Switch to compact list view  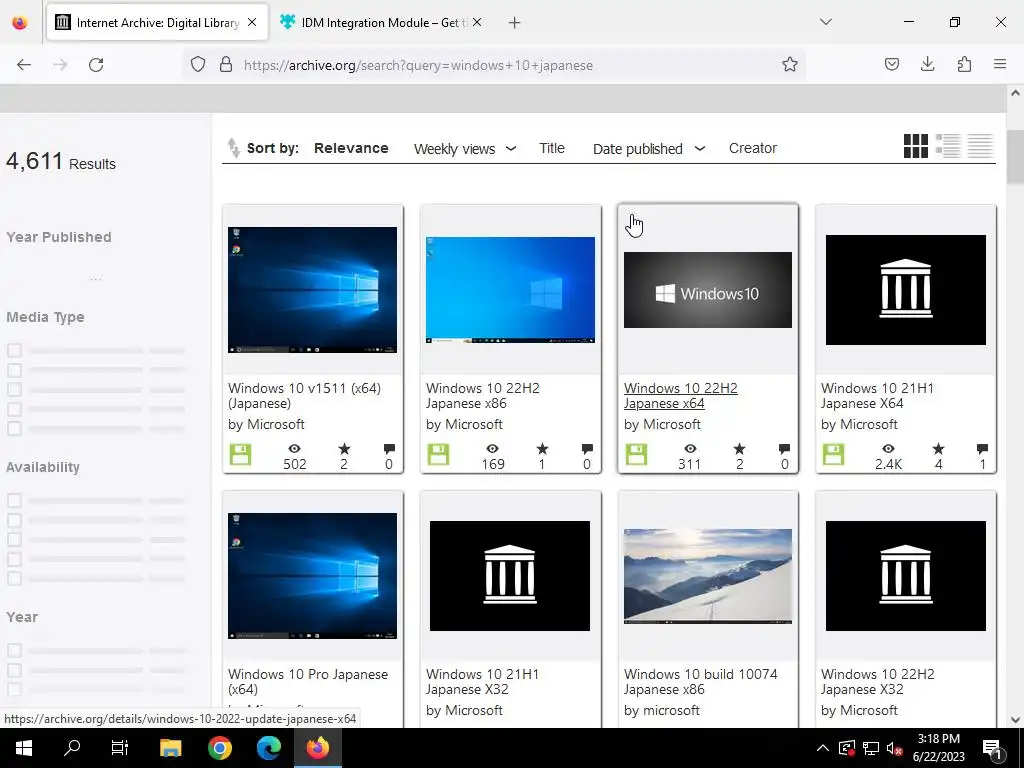pos(980,146)
